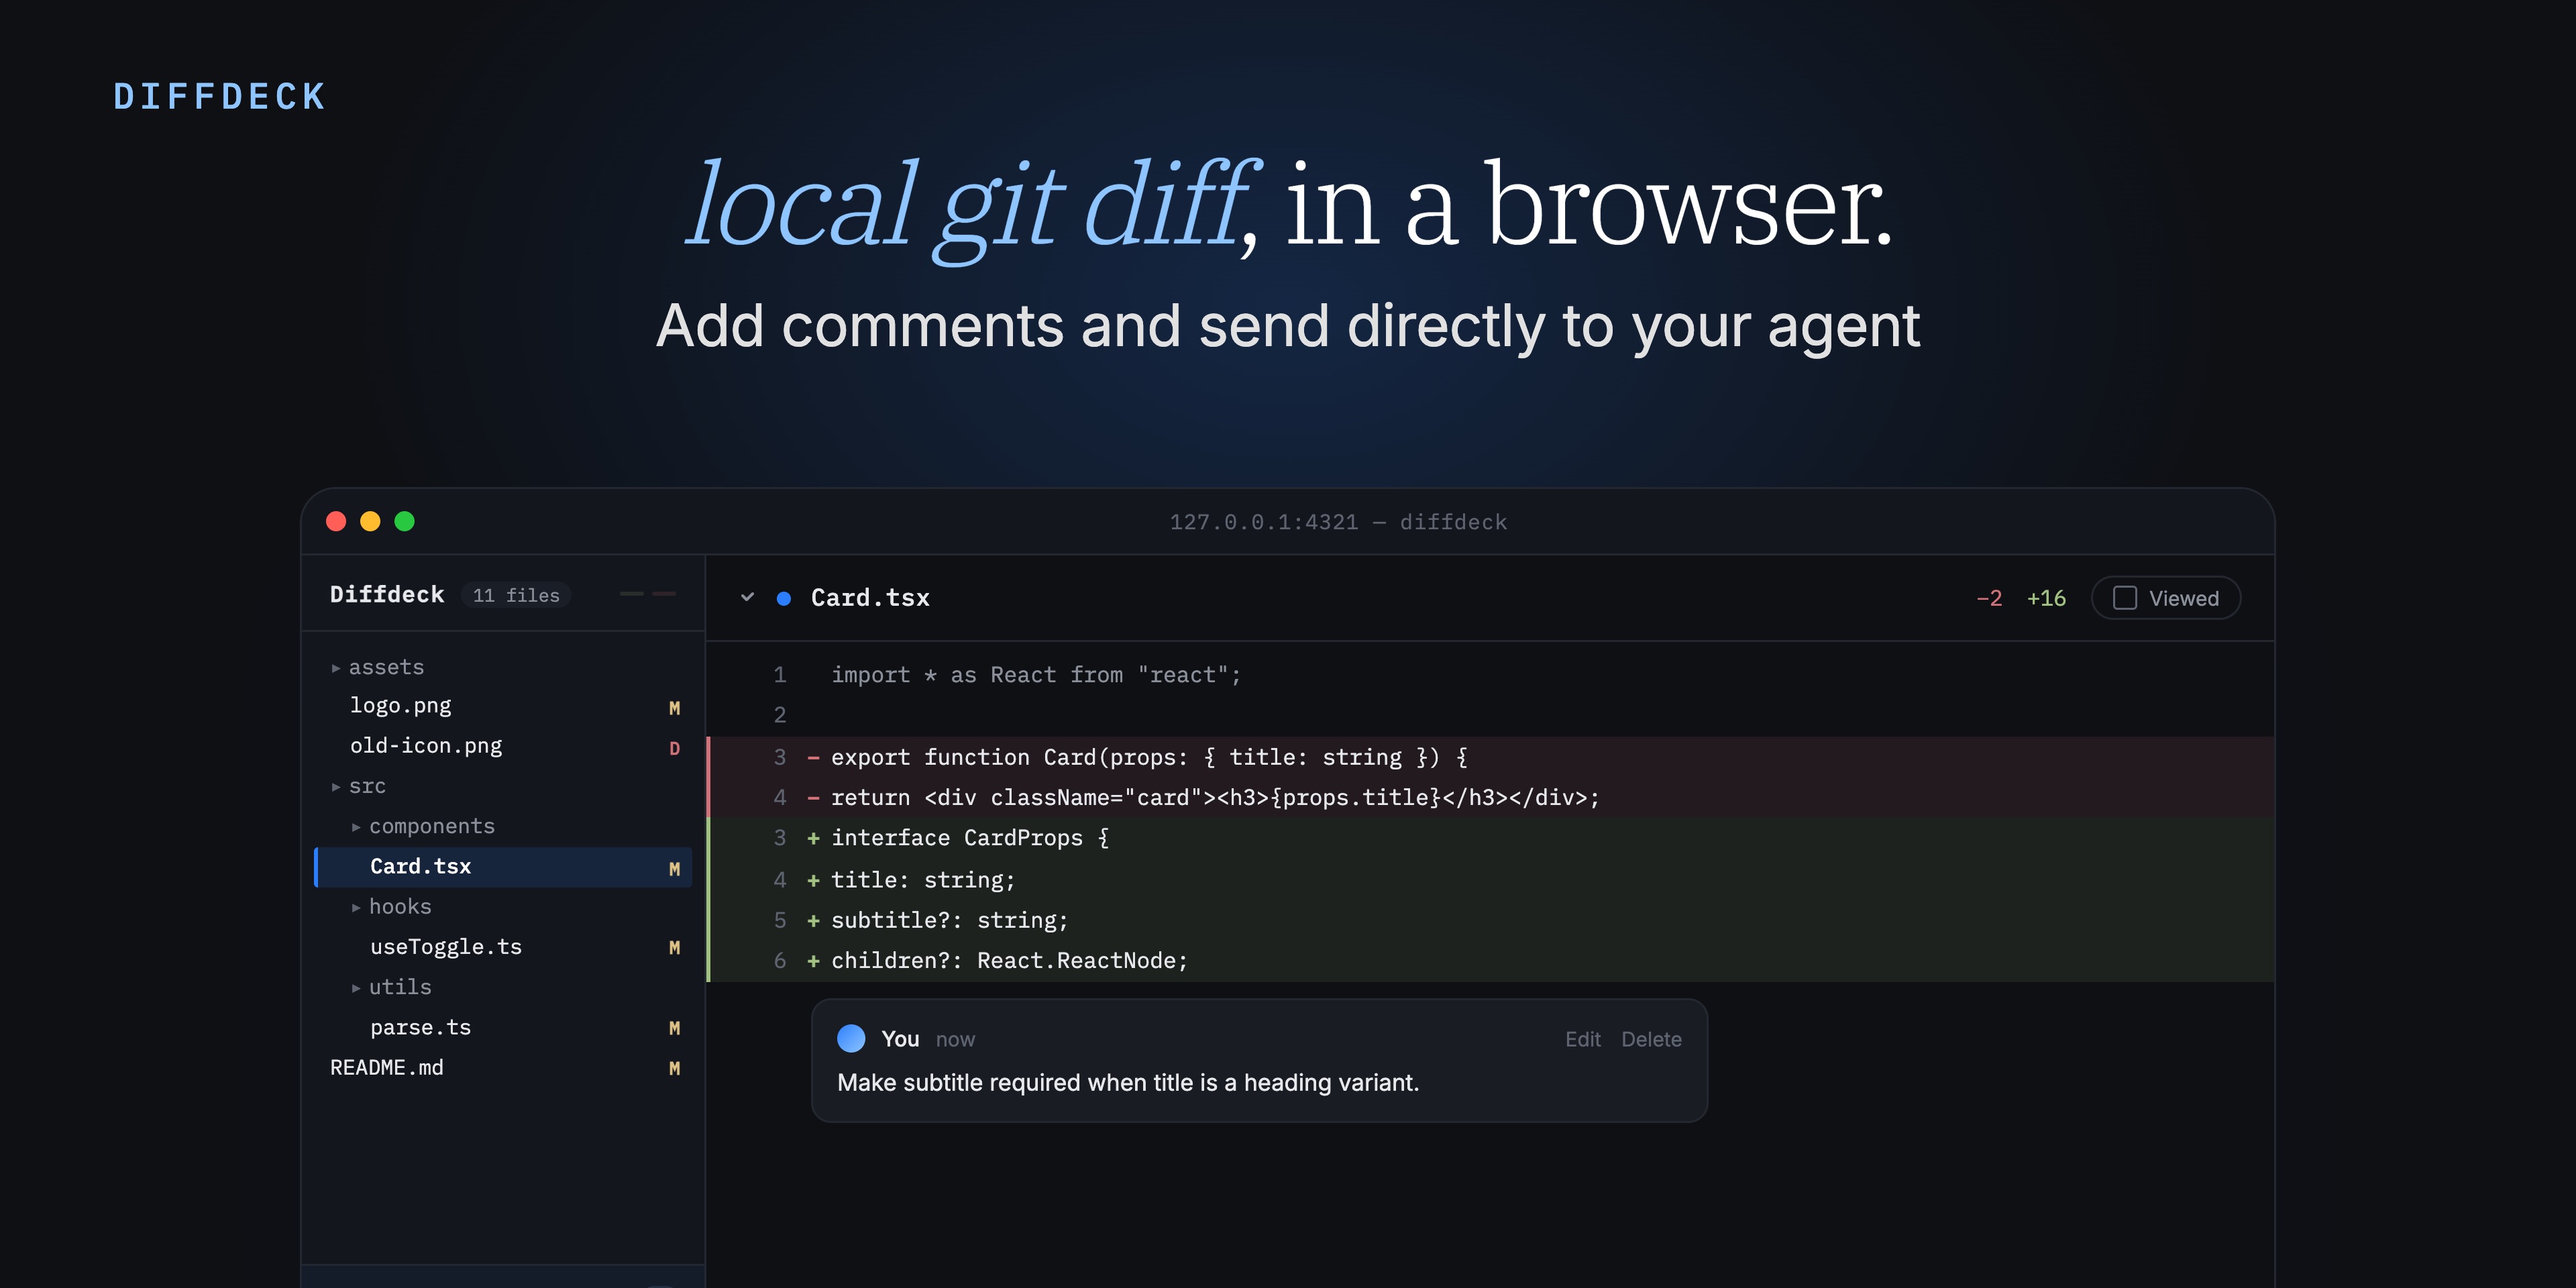
Task: Click the -2 deletions count
Action: pos(1989,598)
